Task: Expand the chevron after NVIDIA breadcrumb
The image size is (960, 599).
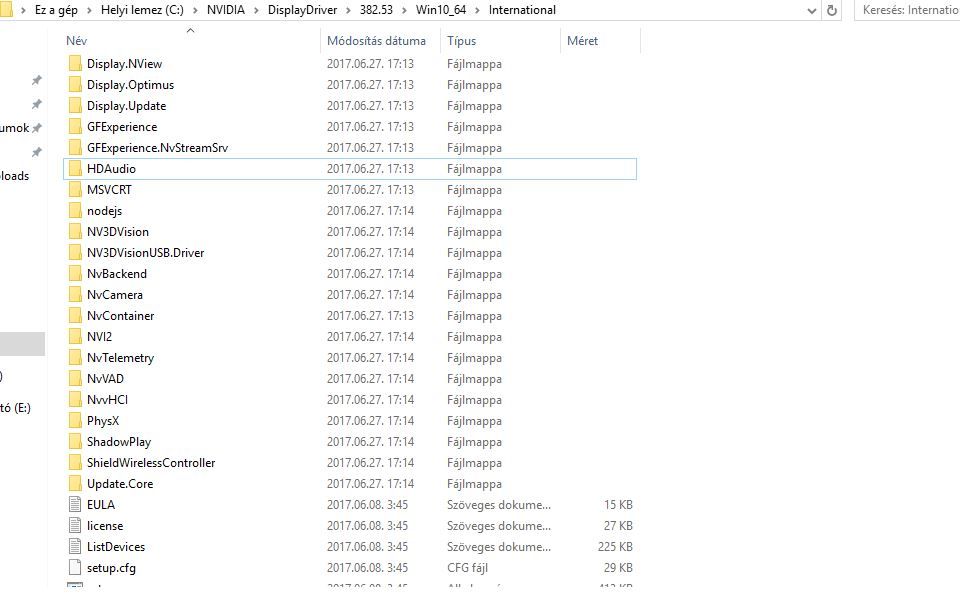Action: (x=256, y=10)
